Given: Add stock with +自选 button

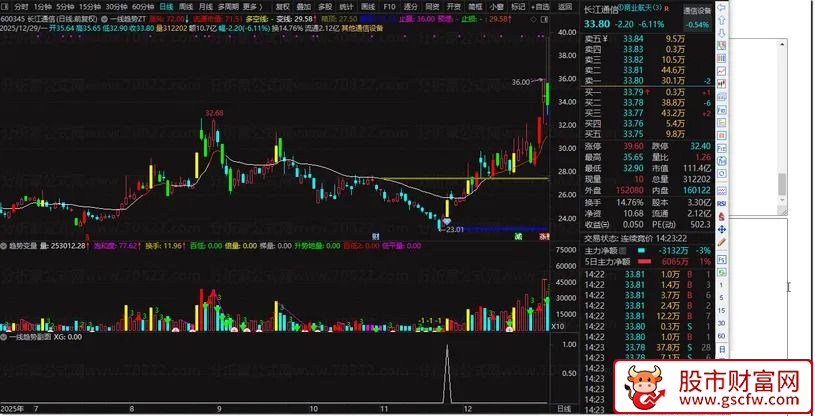Looking at the screenshot, I should [x=541, y=7].
